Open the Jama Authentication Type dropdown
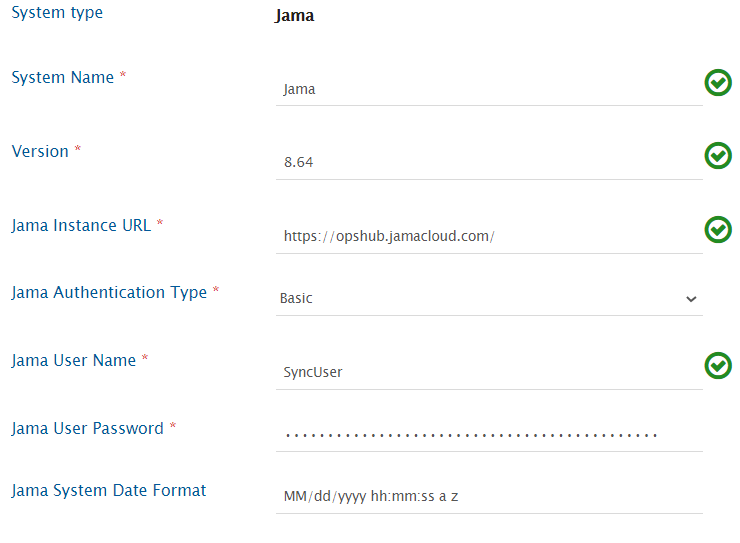This screenshot has width=740, height=543. [489, 298]
